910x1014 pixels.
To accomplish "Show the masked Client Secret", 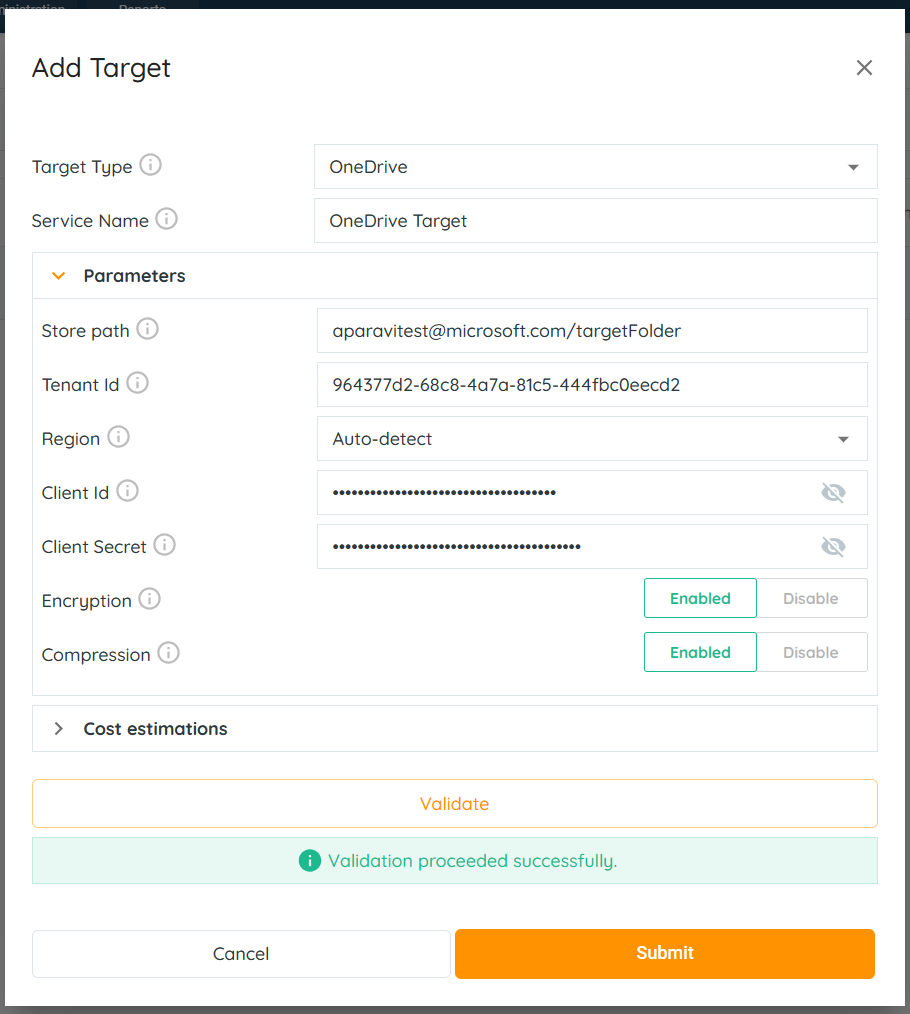I will pyautogui.click(x=832, y=546).
